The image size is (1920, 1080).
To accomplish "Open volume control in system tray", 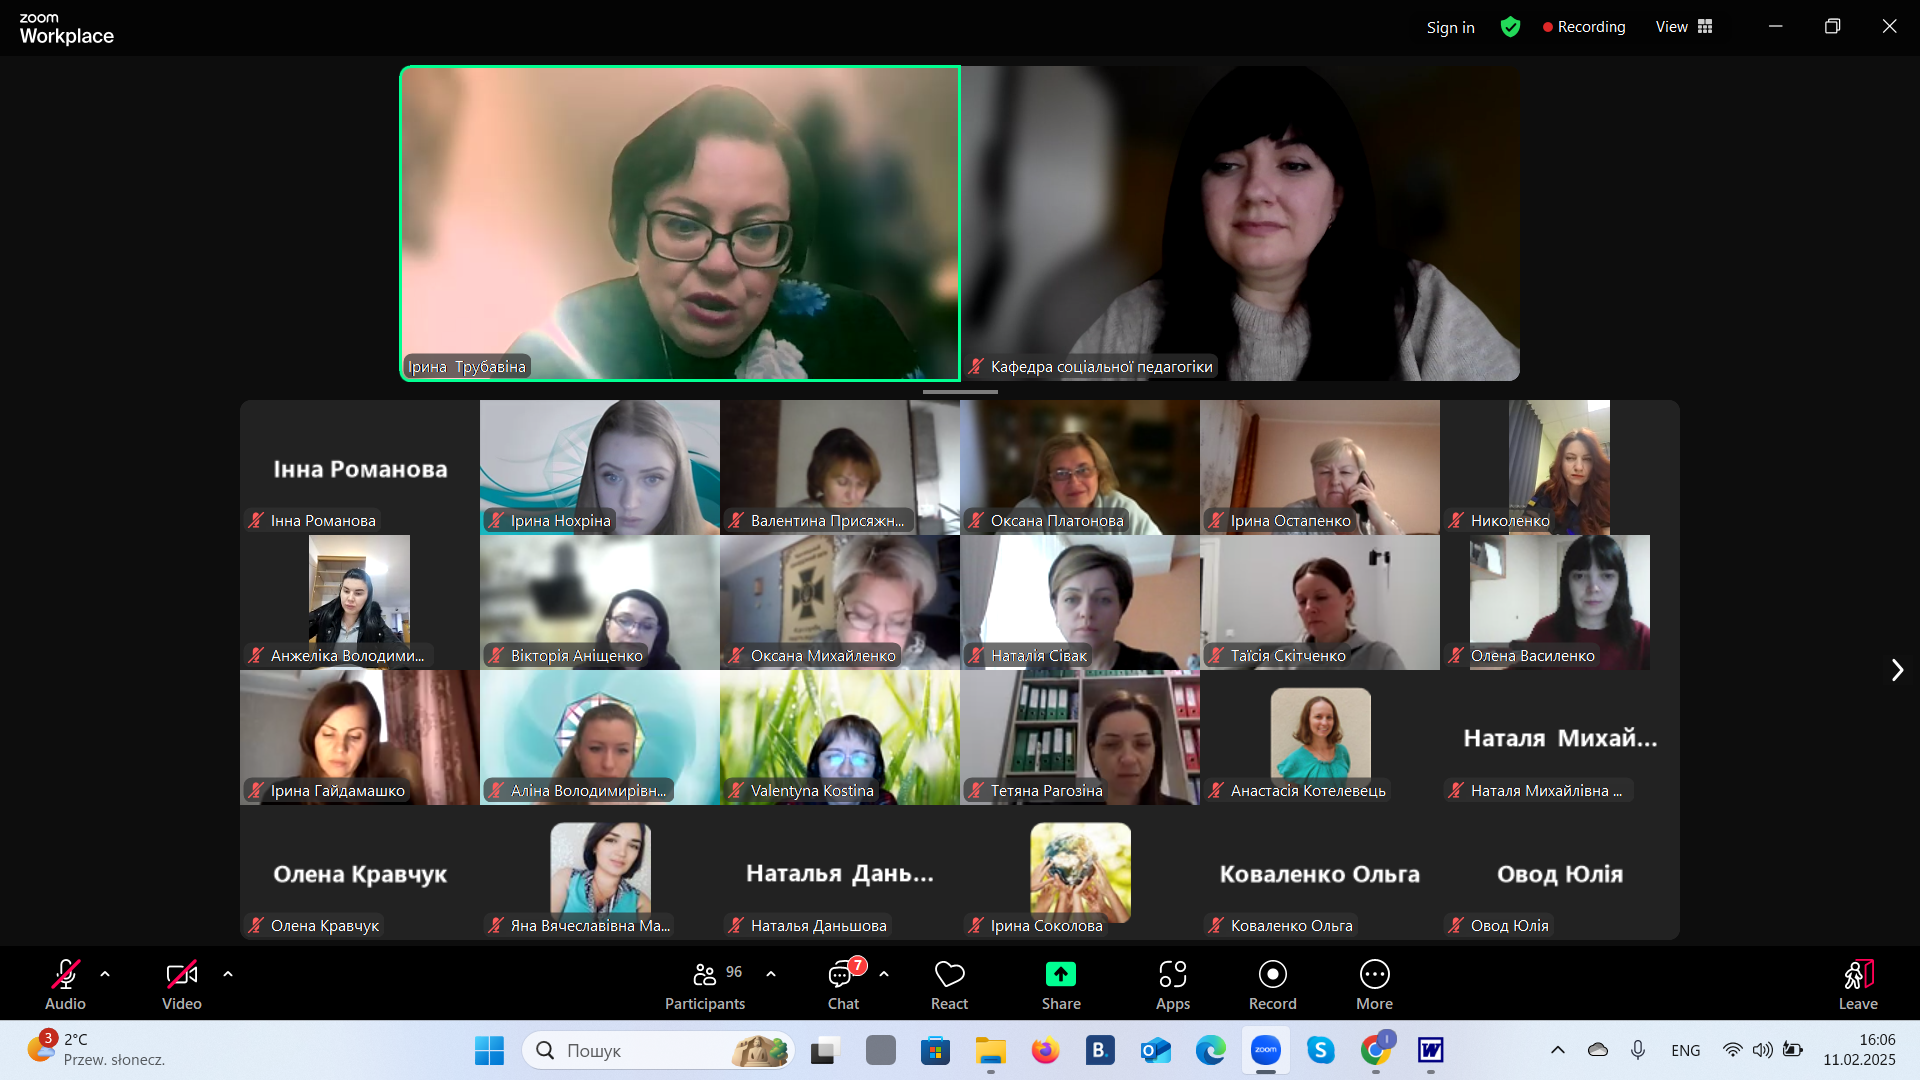I will click(1762, 1050).
